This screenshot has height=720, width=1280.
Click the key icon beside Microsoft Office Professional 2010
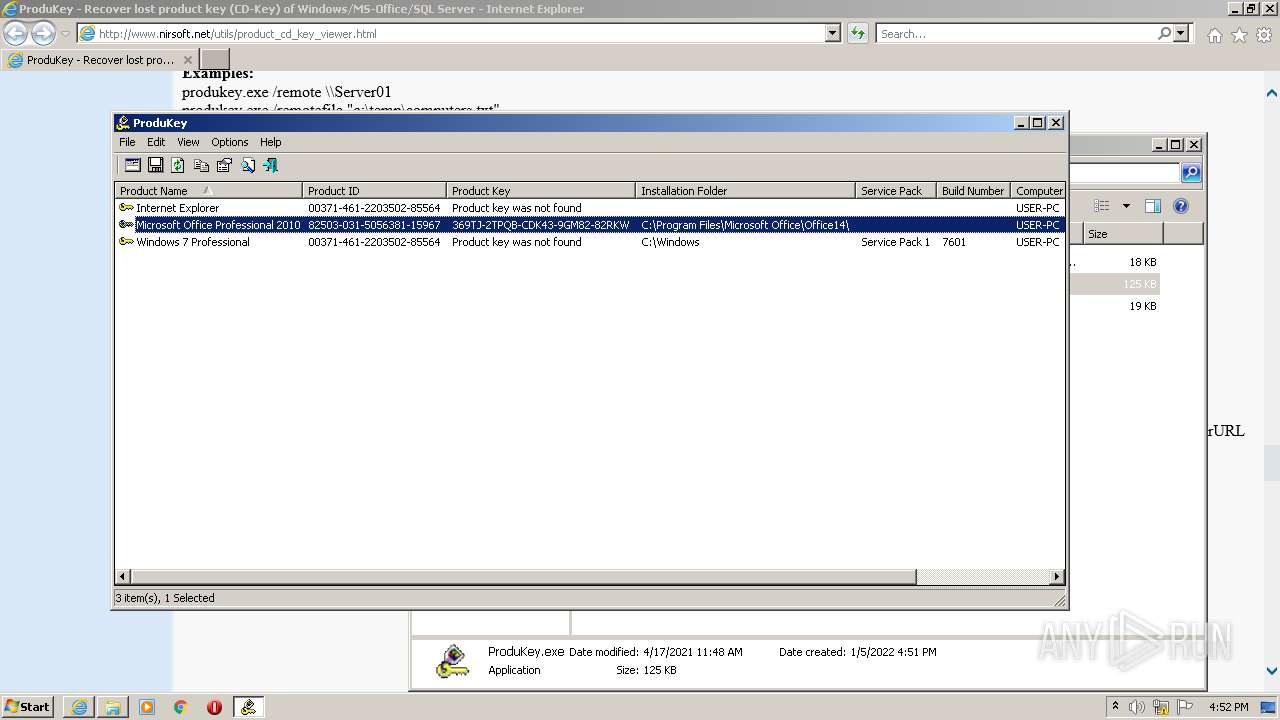pyautogui.click(x=126, y=225)
